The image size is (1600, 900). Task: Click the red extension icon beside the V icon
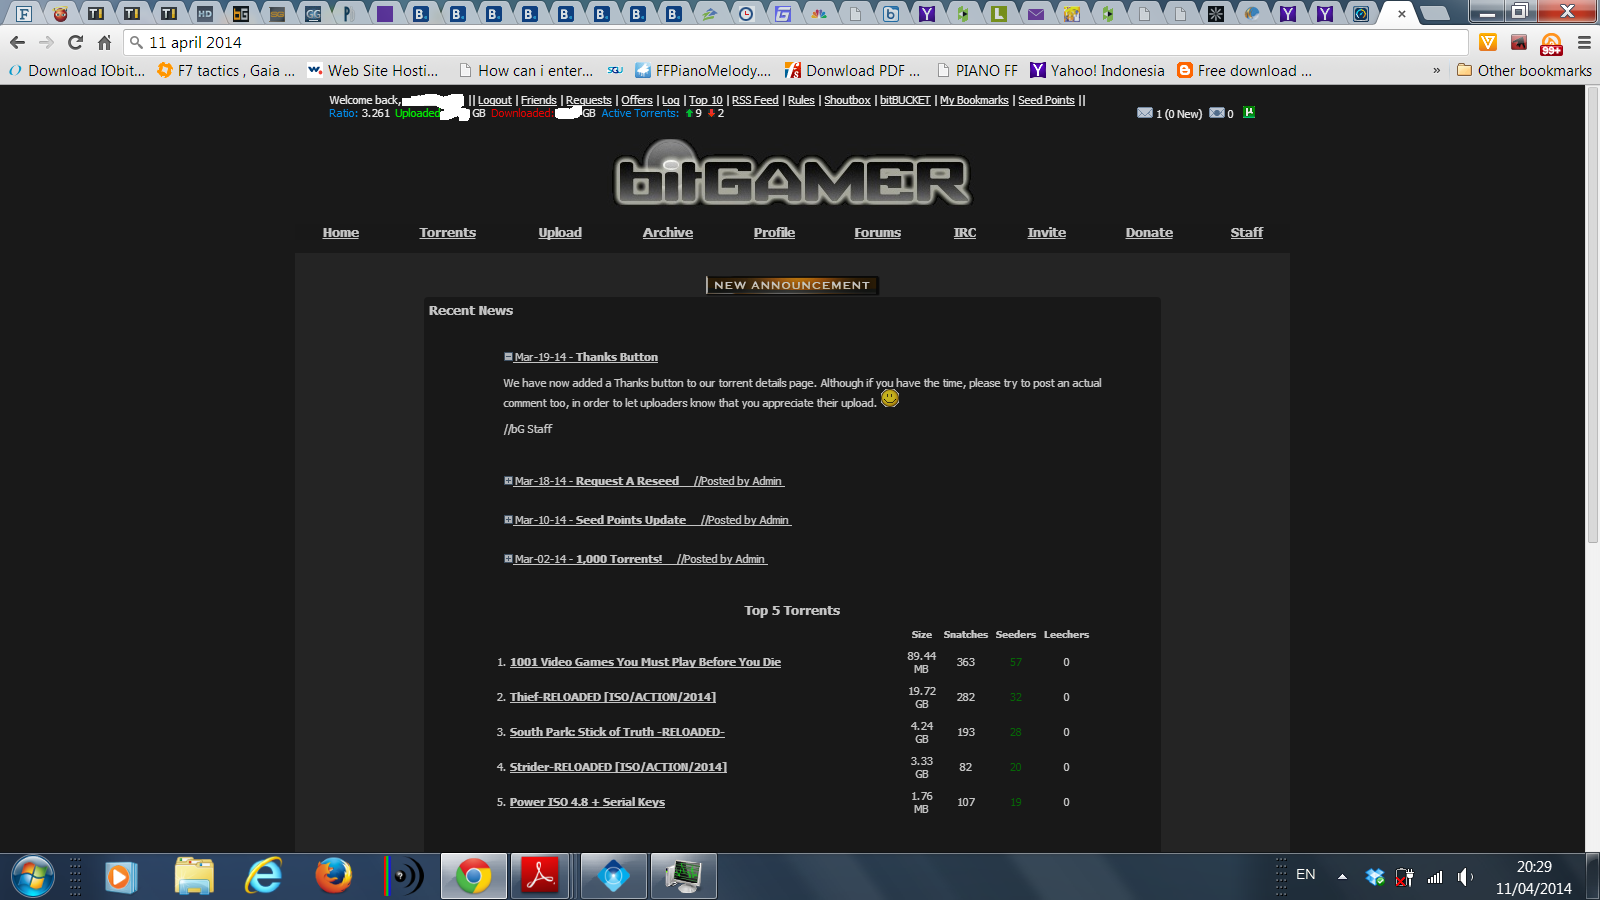pos(1519,42)
